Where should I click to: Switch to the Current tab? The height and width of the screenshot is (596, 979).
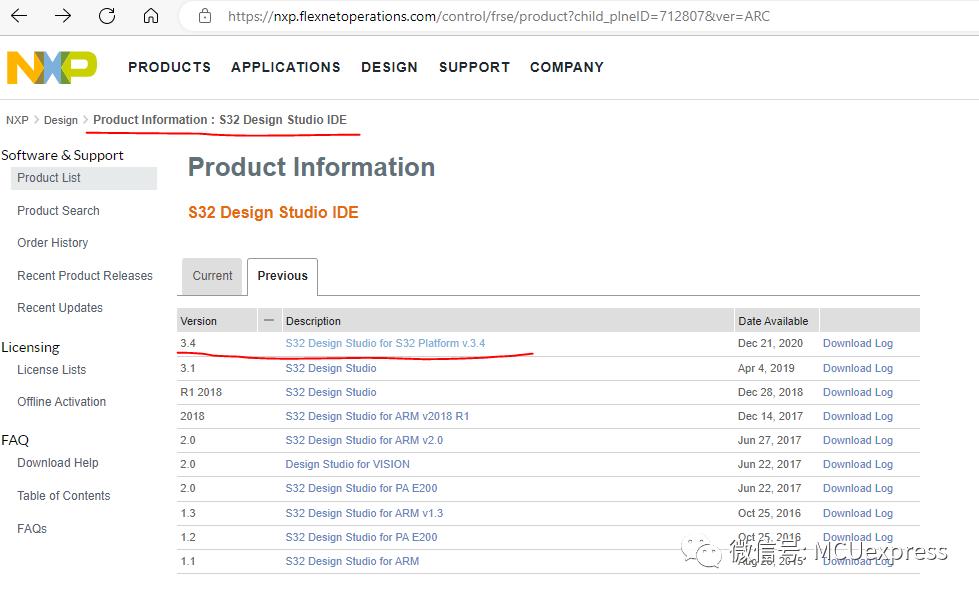click(212, 276)
